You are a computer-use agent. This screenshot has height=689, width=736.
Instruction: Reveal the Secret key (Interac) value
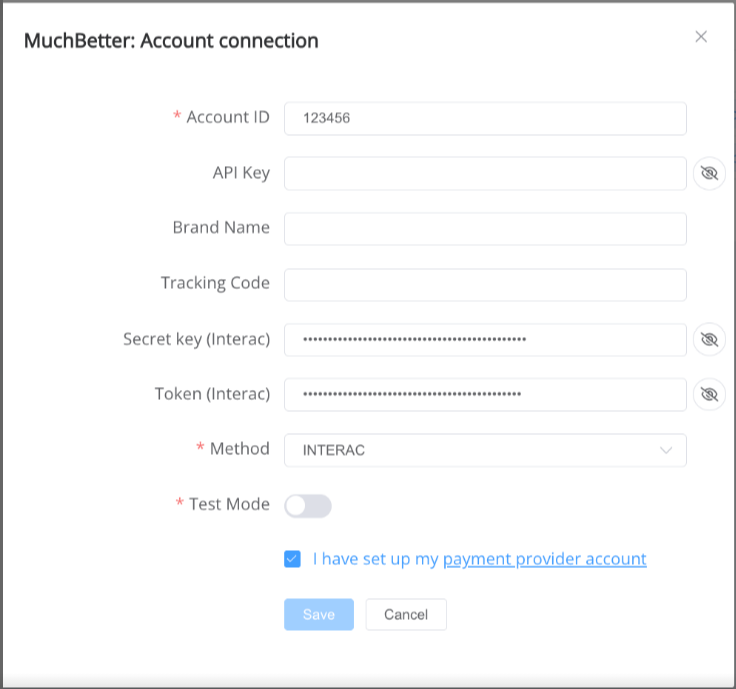coord(709,340)
